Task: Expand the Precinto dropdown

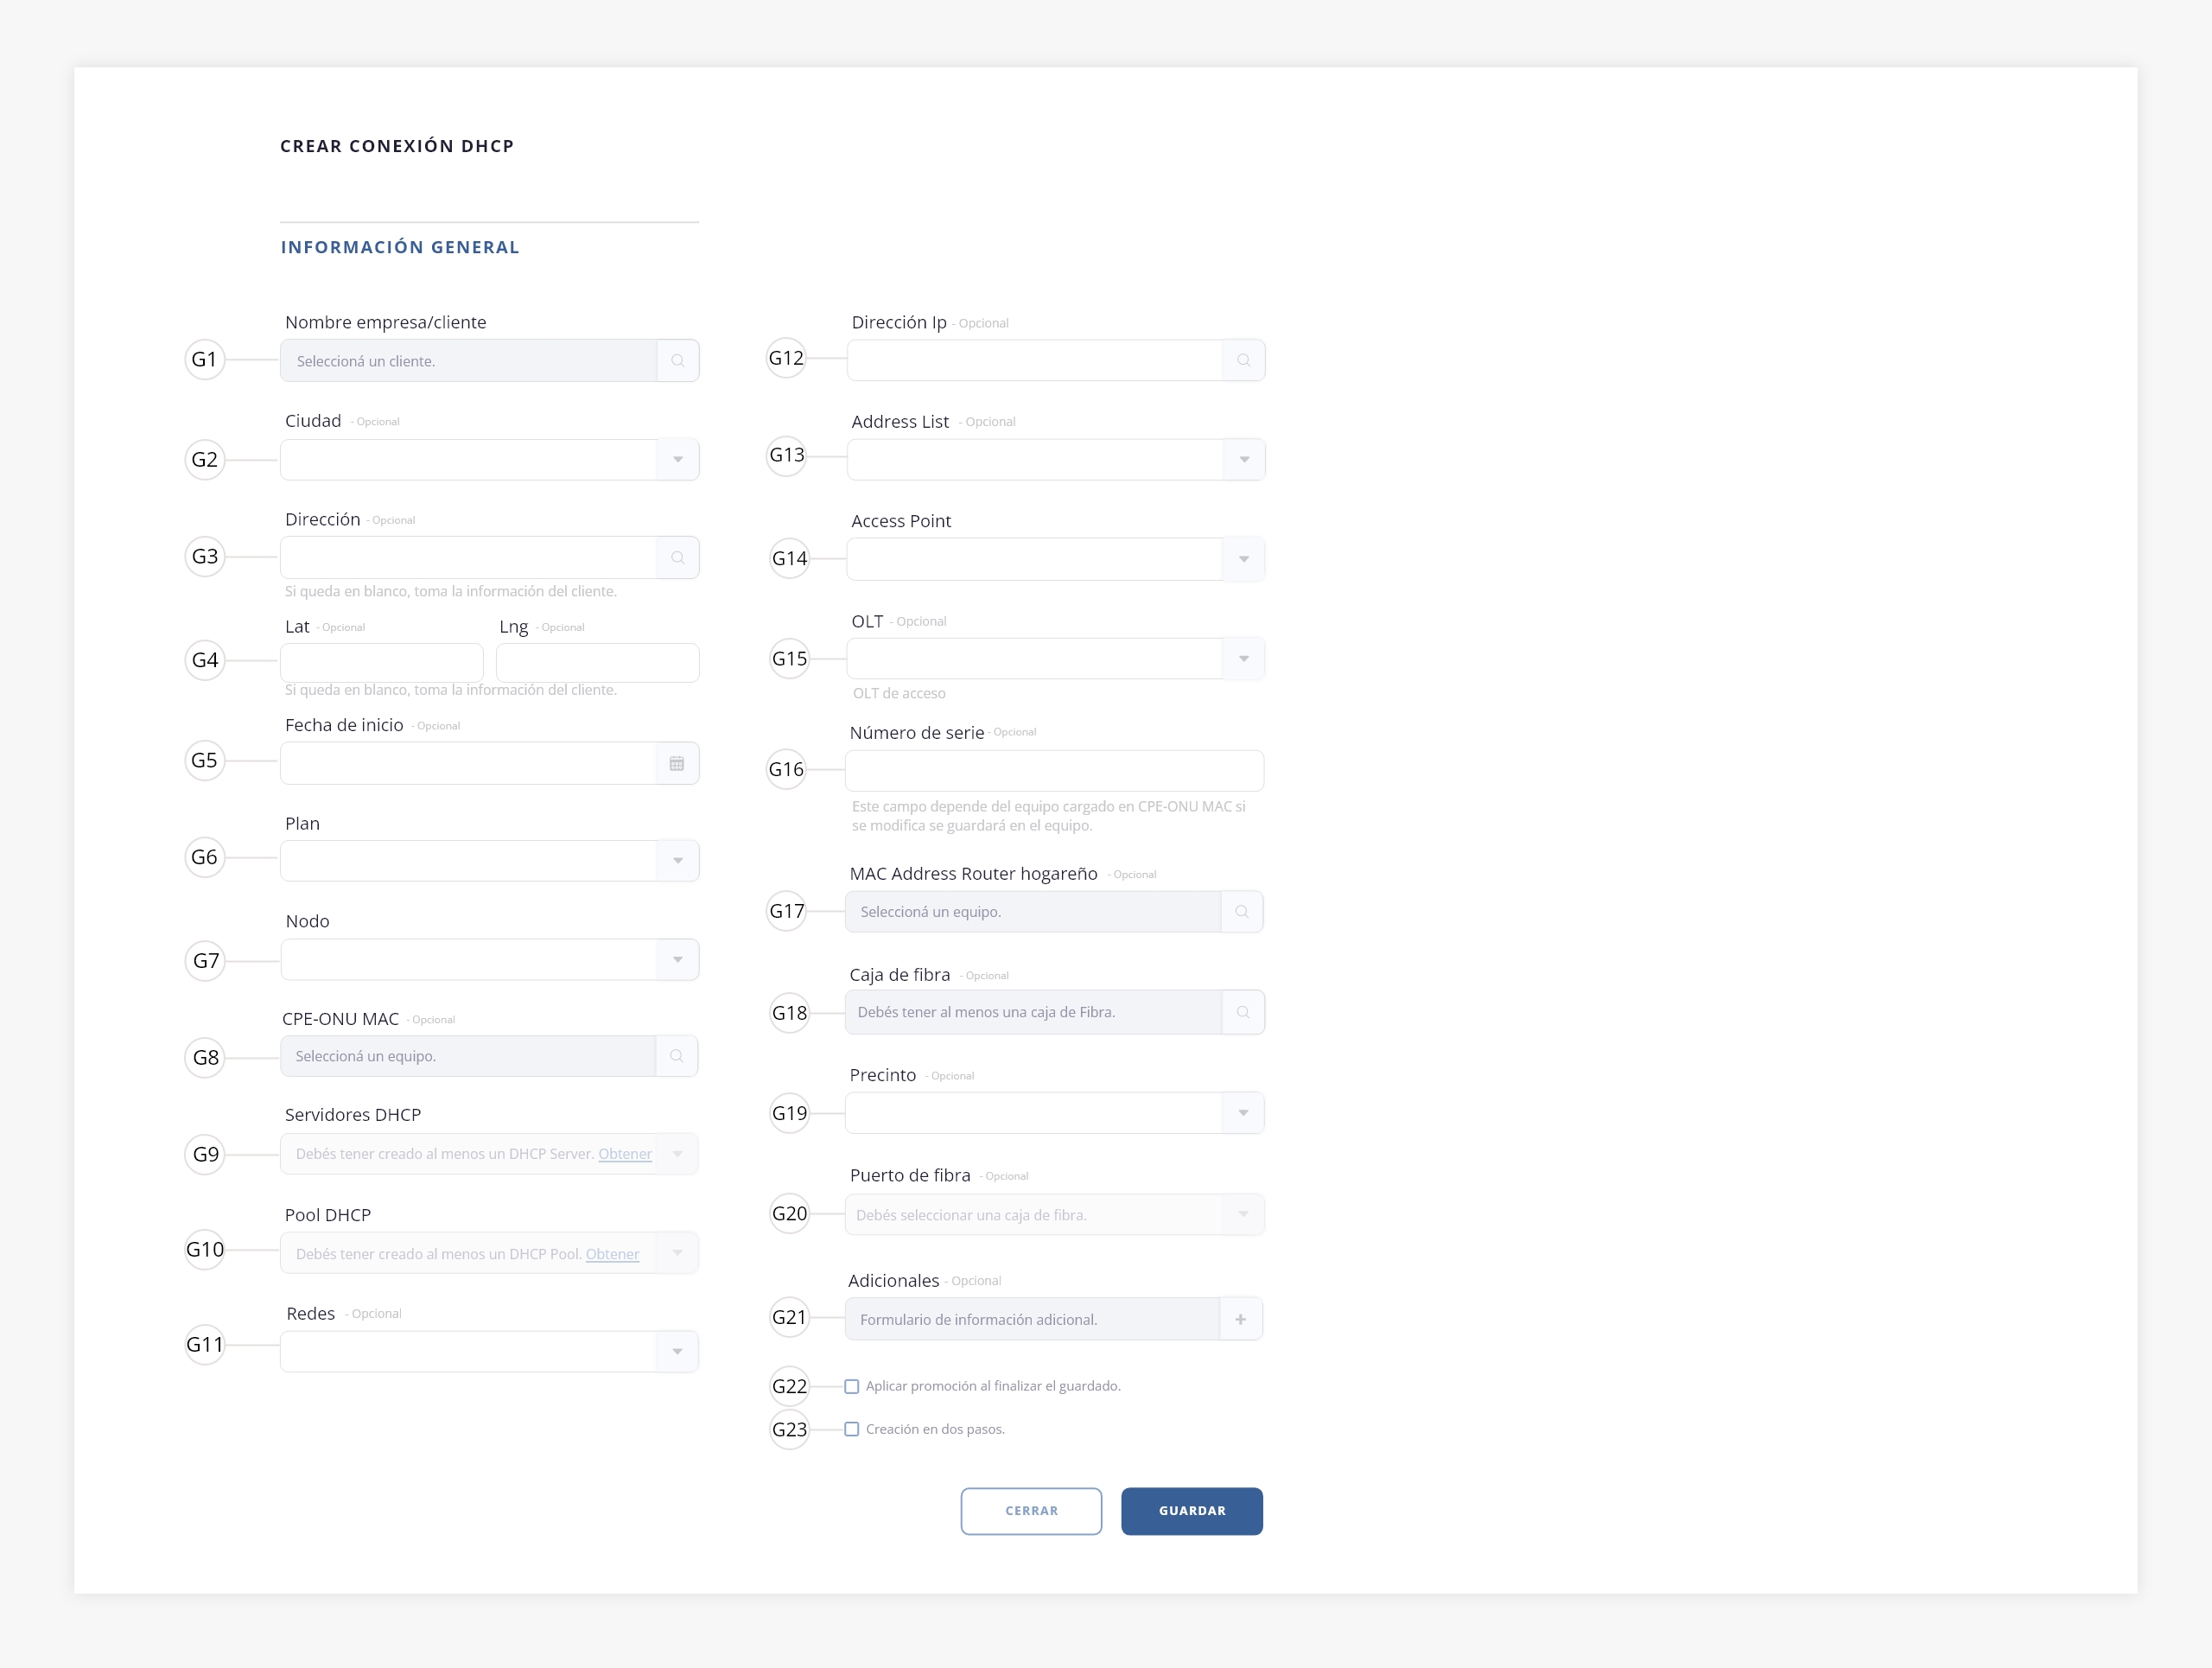Action: (x=1243, y=1113)
